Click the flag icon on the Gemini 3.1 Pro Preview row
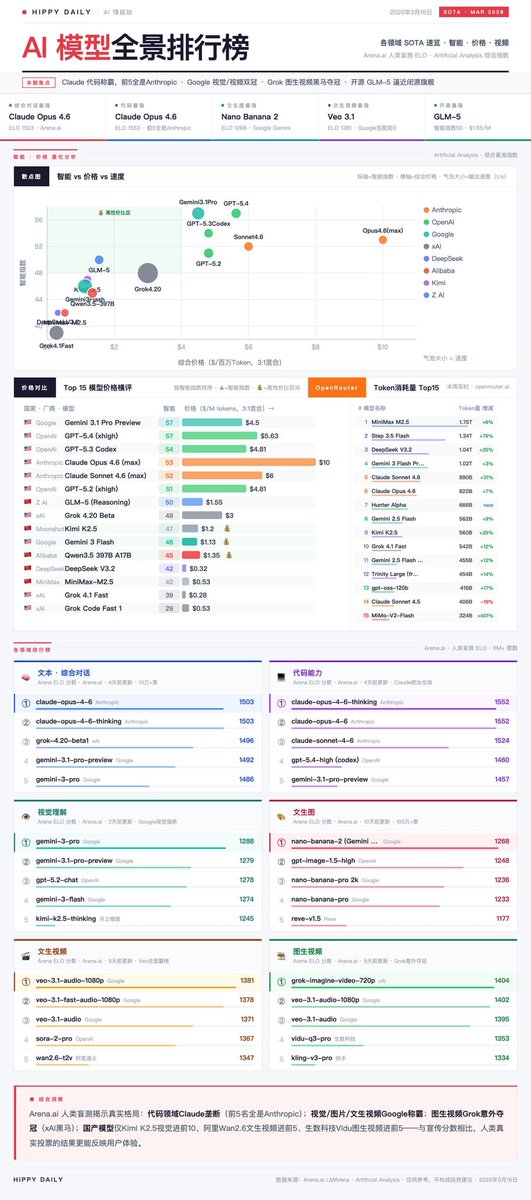The width and height of the screenshot is (531, 1200). pyautogui.click(x=27, y=423)
